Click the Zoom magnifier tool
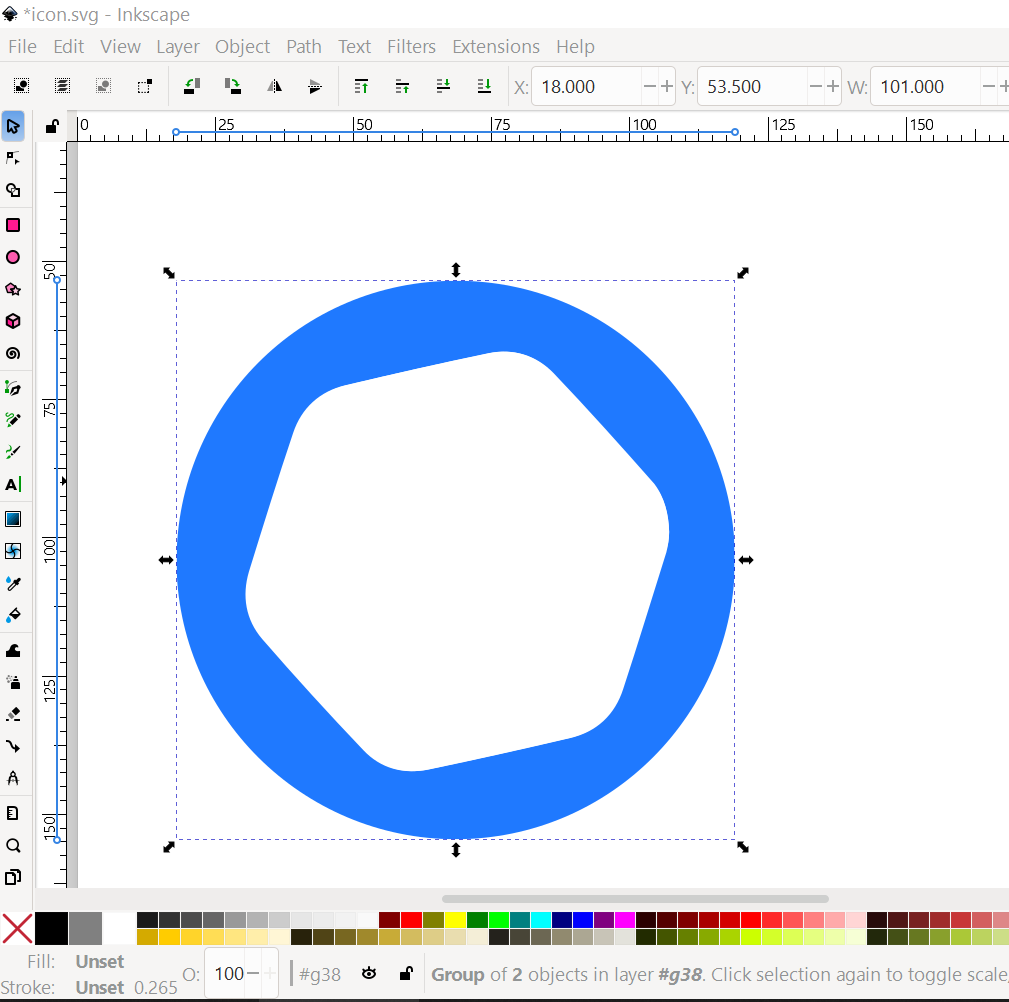The image size is (1009, 1002). pyautogui.click(x=13, y=845)
